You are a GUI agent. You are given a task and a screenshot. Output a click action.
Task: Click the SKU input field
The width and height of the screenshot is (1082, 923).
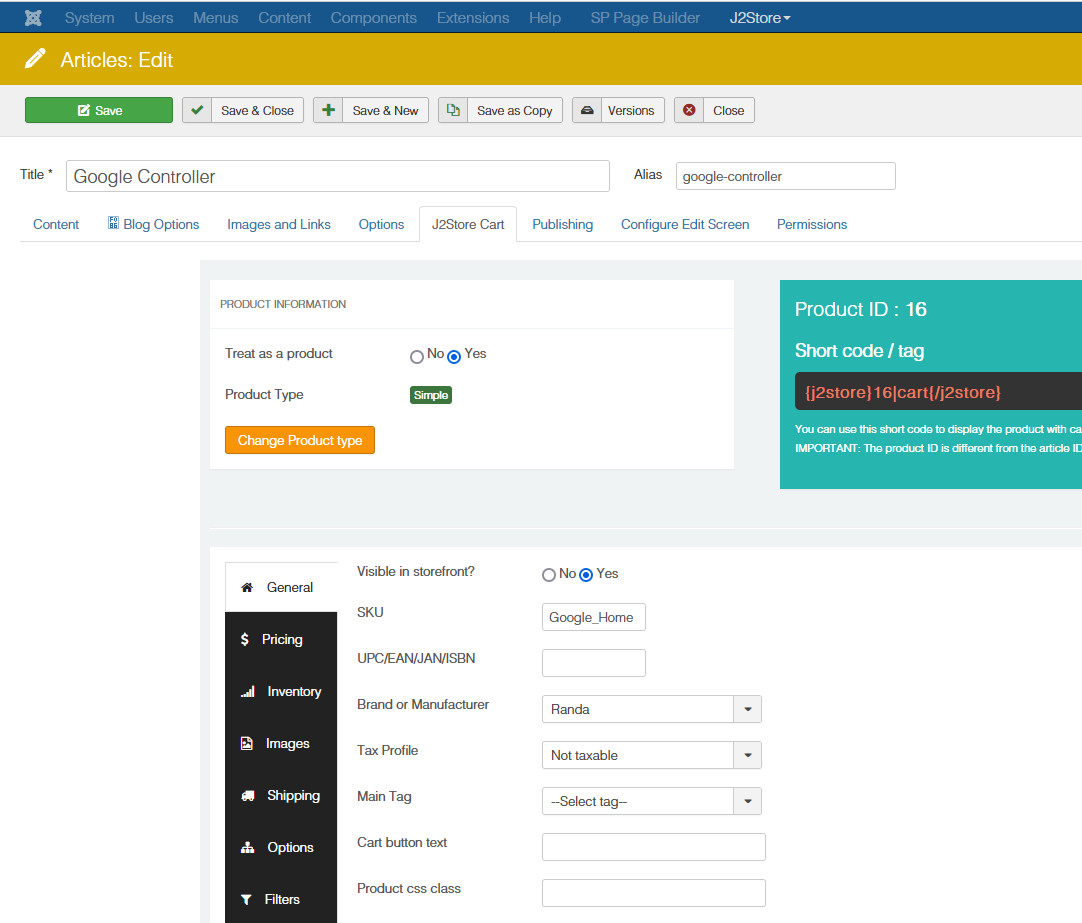[593, 617]
